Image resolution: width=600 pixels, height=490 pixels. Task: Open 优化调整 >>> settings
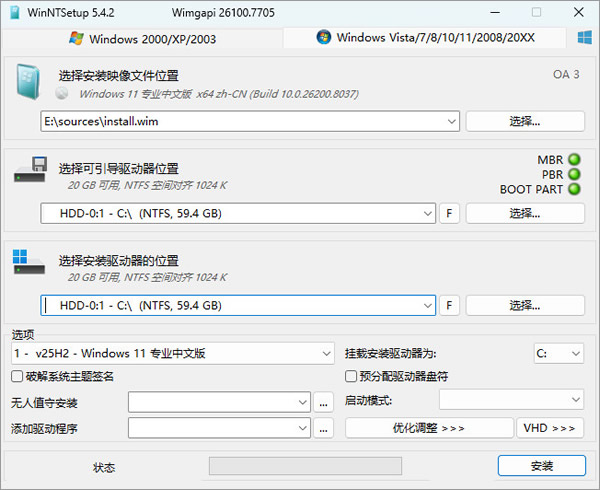pos(429,428)
